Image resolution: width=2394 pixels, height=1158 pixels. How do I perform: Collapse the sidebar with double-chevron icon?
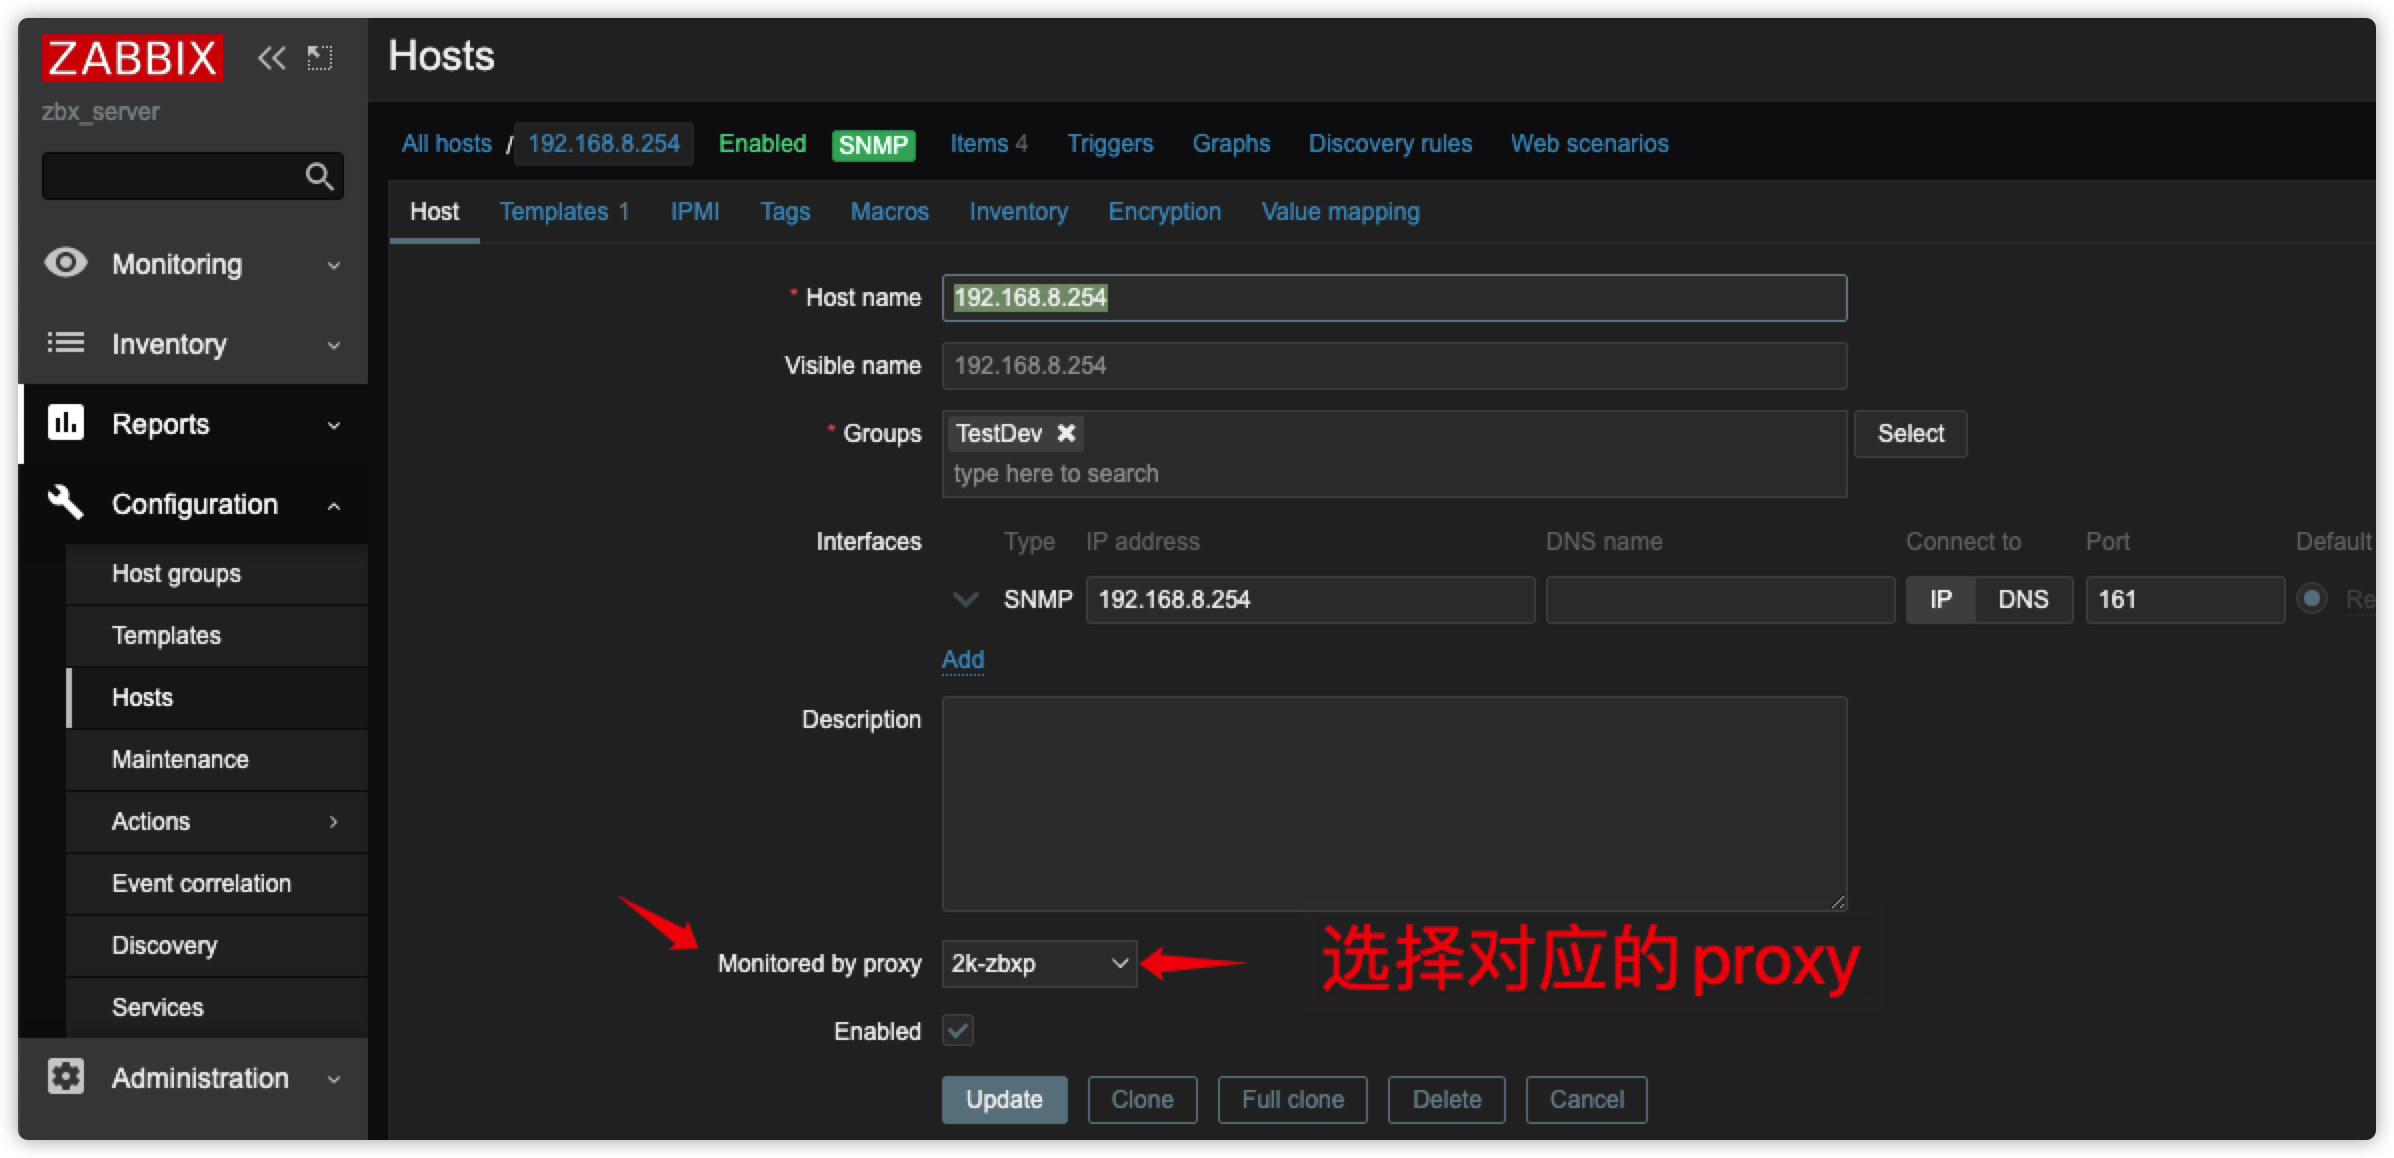(x=271, y=58)
